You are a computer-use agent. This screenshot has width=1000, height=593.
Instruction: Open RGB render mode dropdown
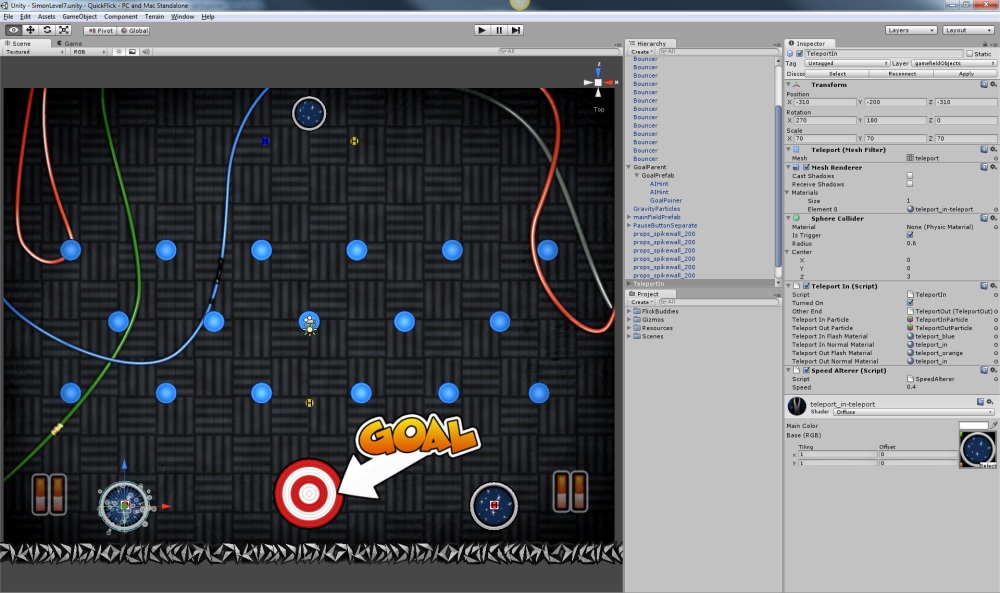[x=89, y=52]
